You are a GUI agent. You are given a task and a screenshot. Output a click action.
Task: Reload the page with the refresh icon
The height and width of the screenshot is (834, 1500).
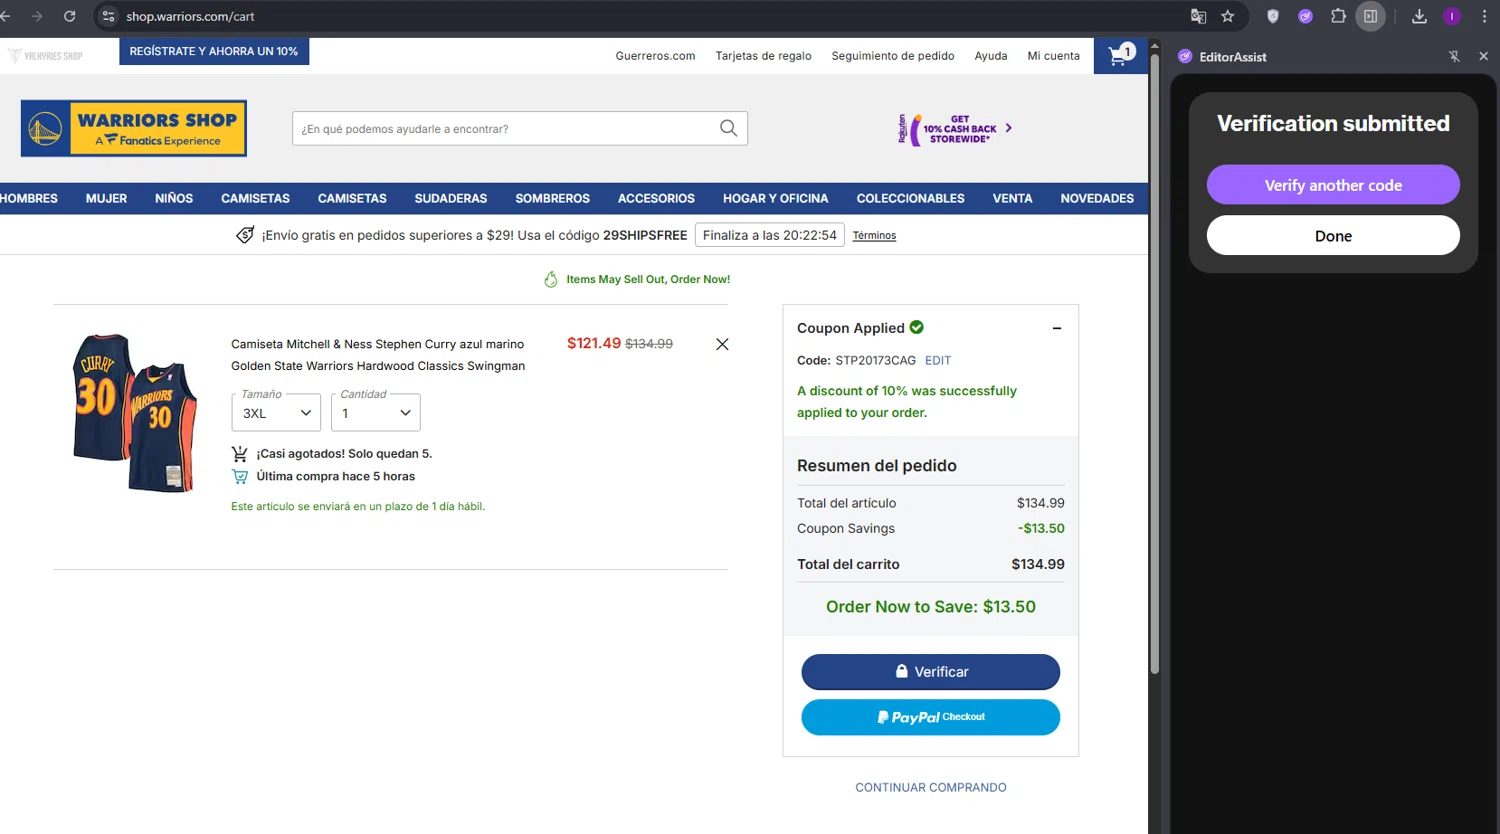click(x=69, y=16)
